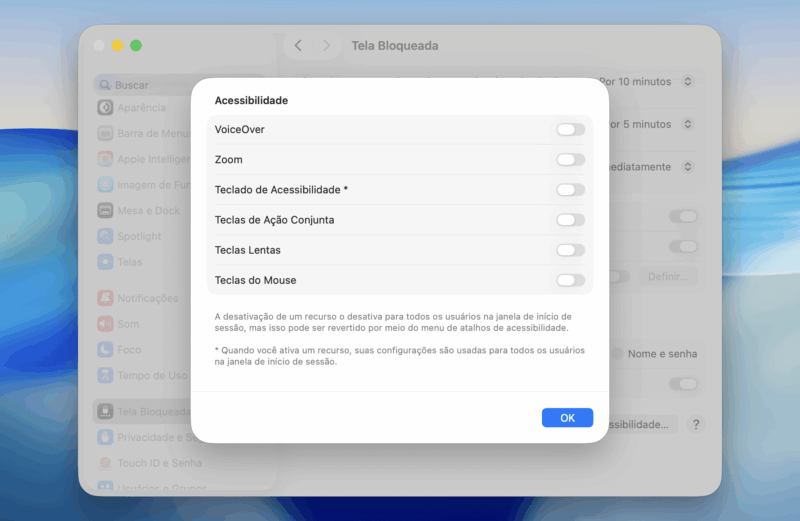Select the Tempo de Uso hourglass icon
This screenshot has width=800, height=521.
pos(105,375)
